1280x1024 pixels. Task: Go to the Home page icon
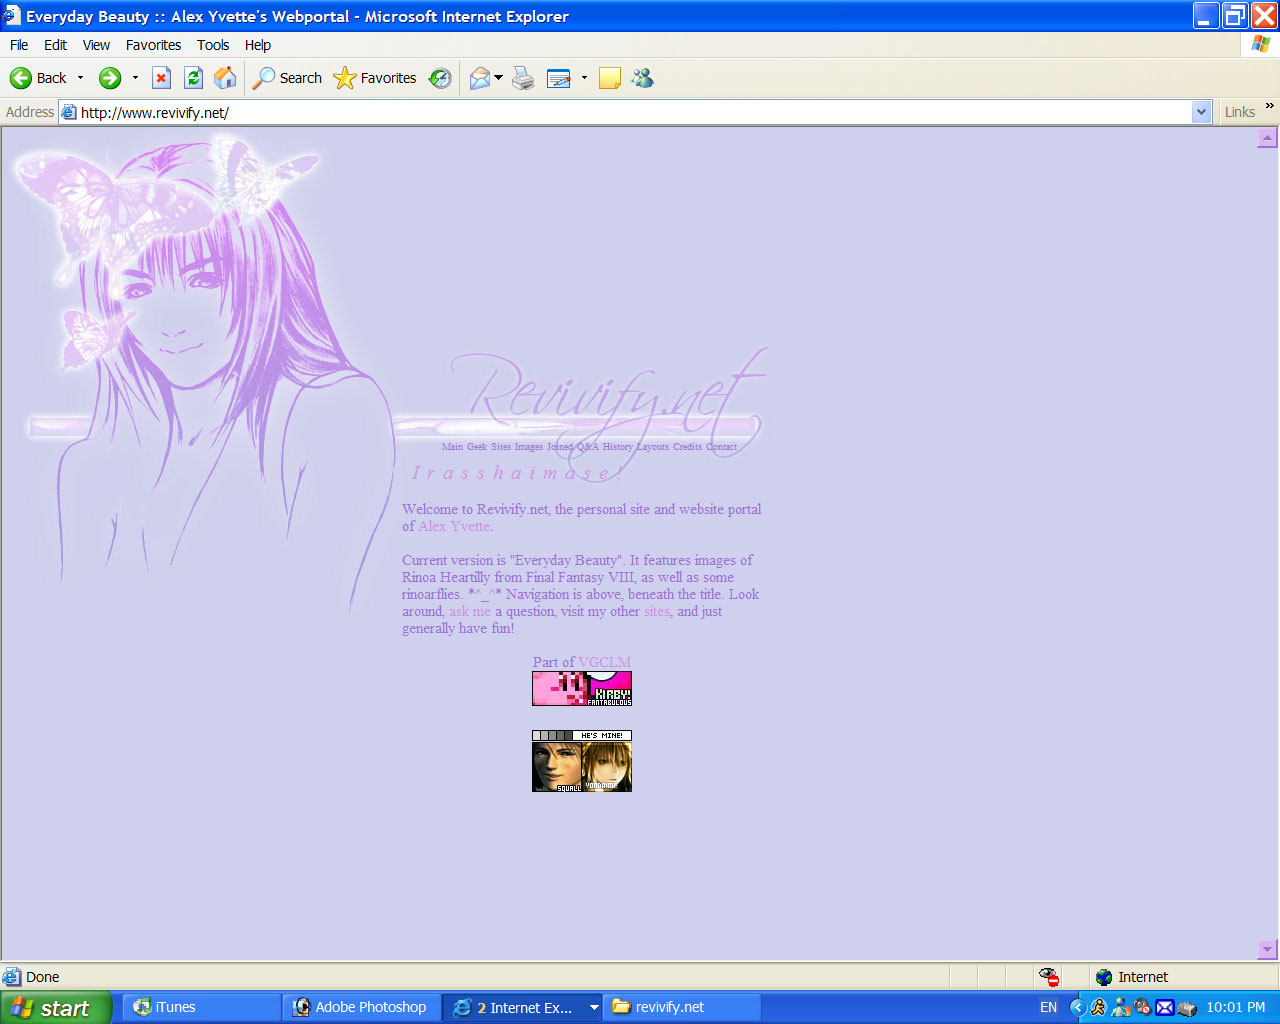click(x=226, y=78)
